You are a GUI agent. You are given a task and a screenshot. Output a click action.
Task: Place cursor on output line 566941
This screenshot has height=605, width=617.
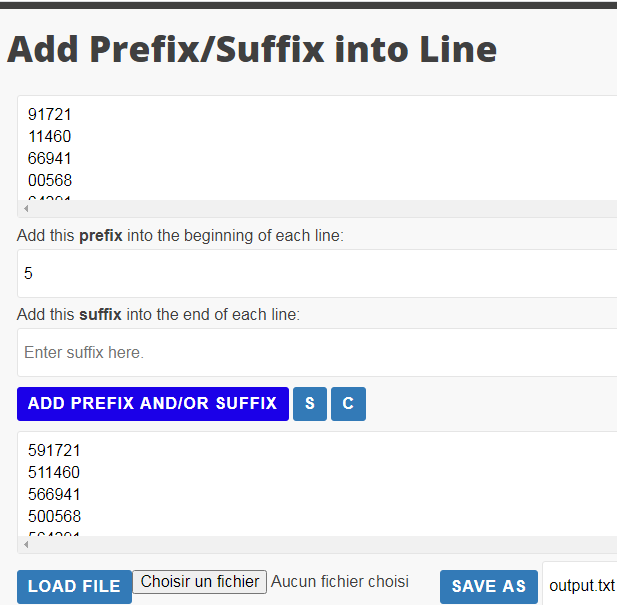coord(54,495)
